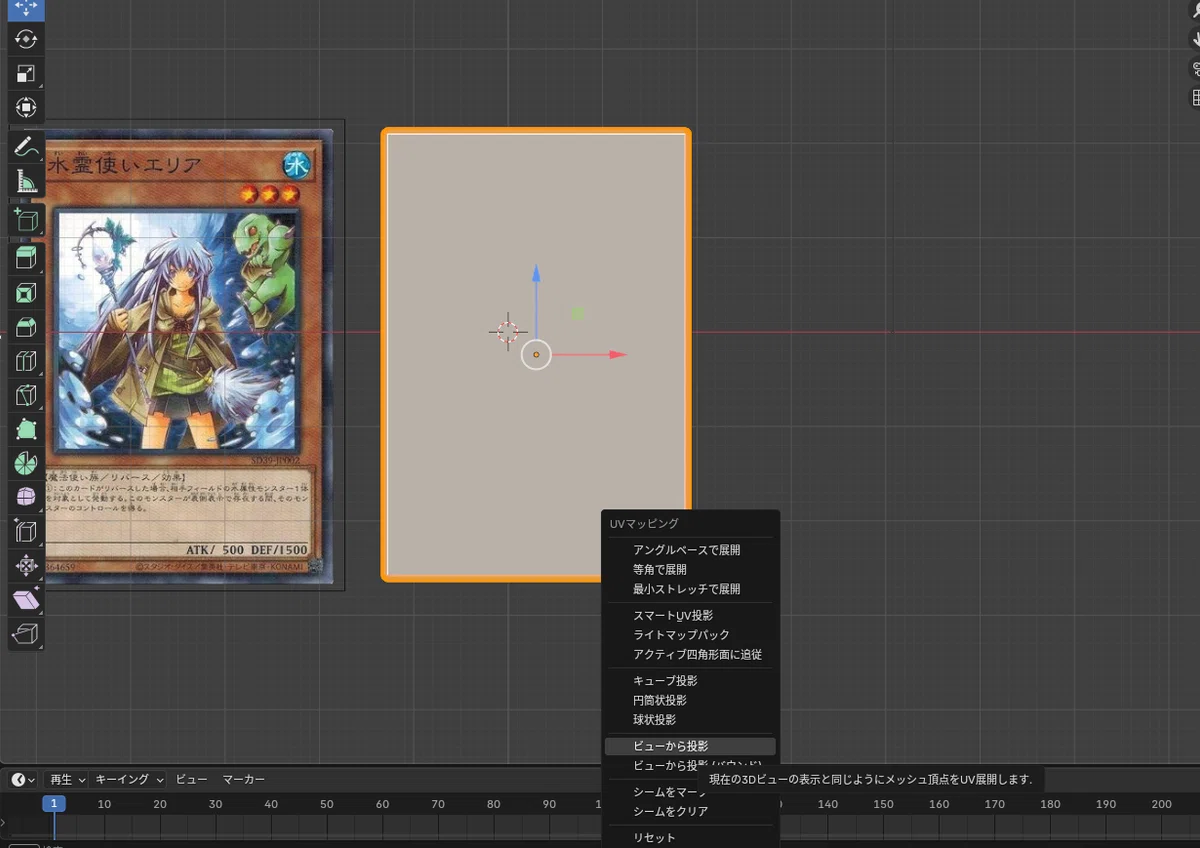Viewport: 1200px width, 848px height.
Task: Select the Shear tool
Action: coord(26,599)
